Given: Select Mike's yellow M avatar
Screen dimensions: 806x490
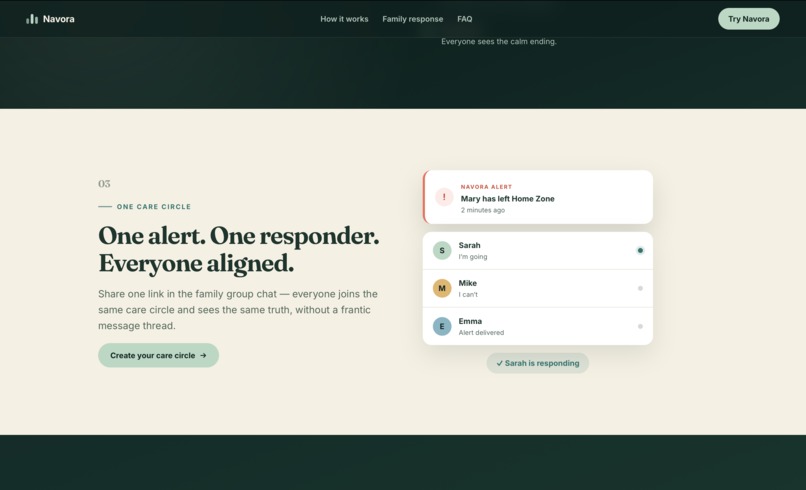Looking at the screenshot, I should click(442, 288).
